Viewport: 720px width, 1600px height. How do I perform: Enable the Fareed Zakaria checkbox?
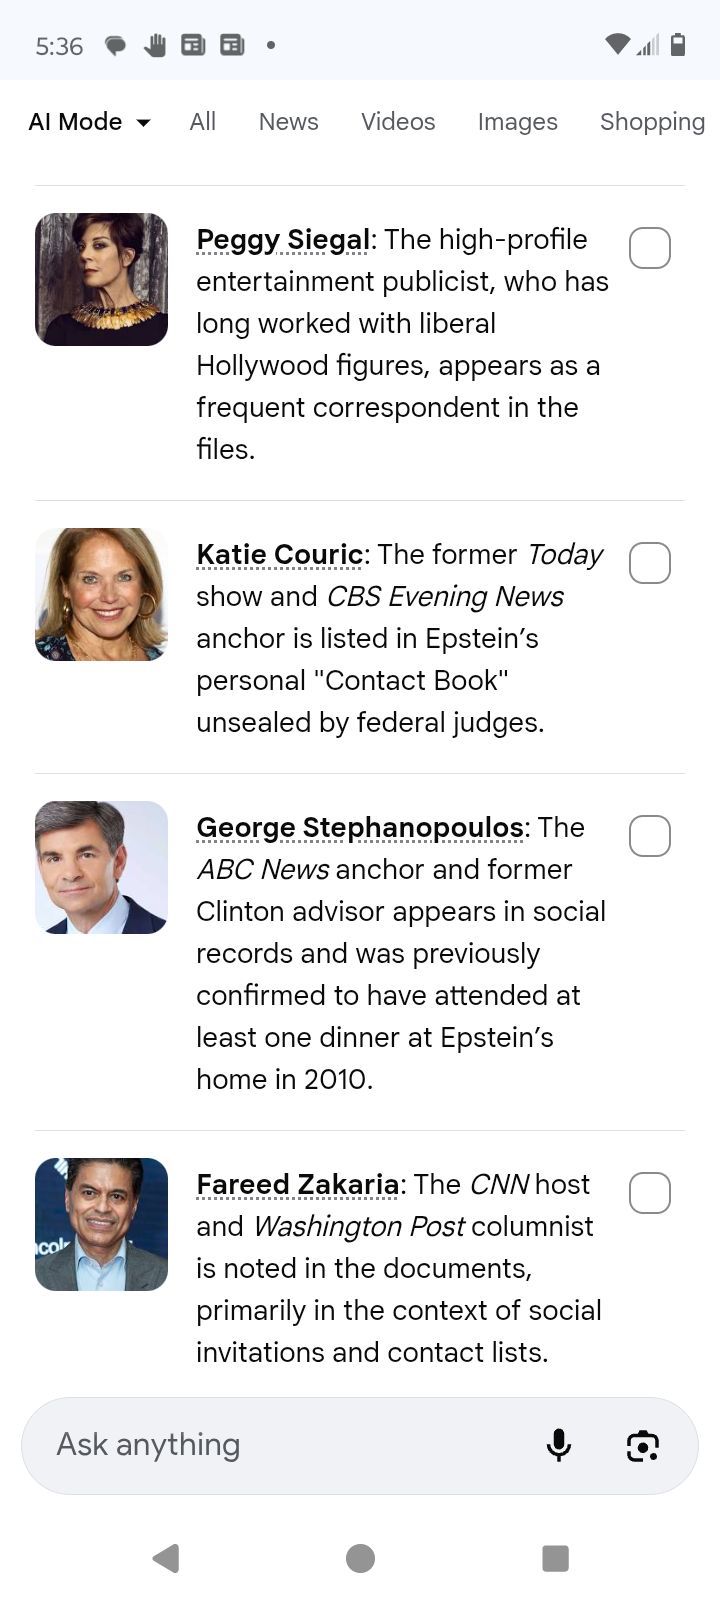coord(649,1193)
